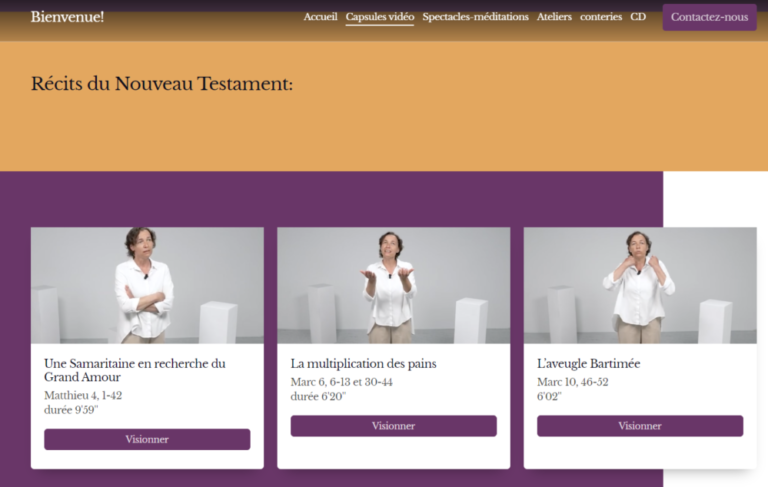Open the CD page link

[638, 17]
